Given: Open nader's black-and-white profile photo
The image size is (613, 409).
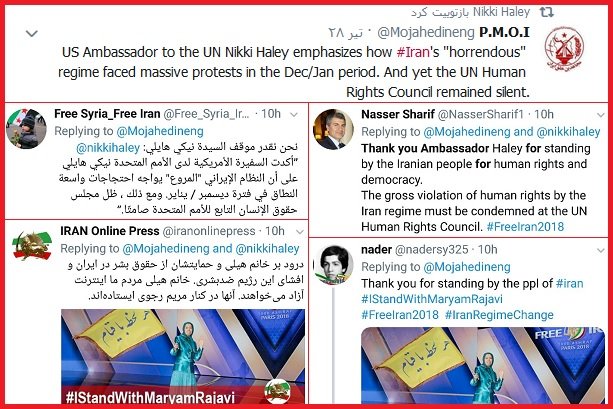Looking at the screenshot, I should point(333,264).
